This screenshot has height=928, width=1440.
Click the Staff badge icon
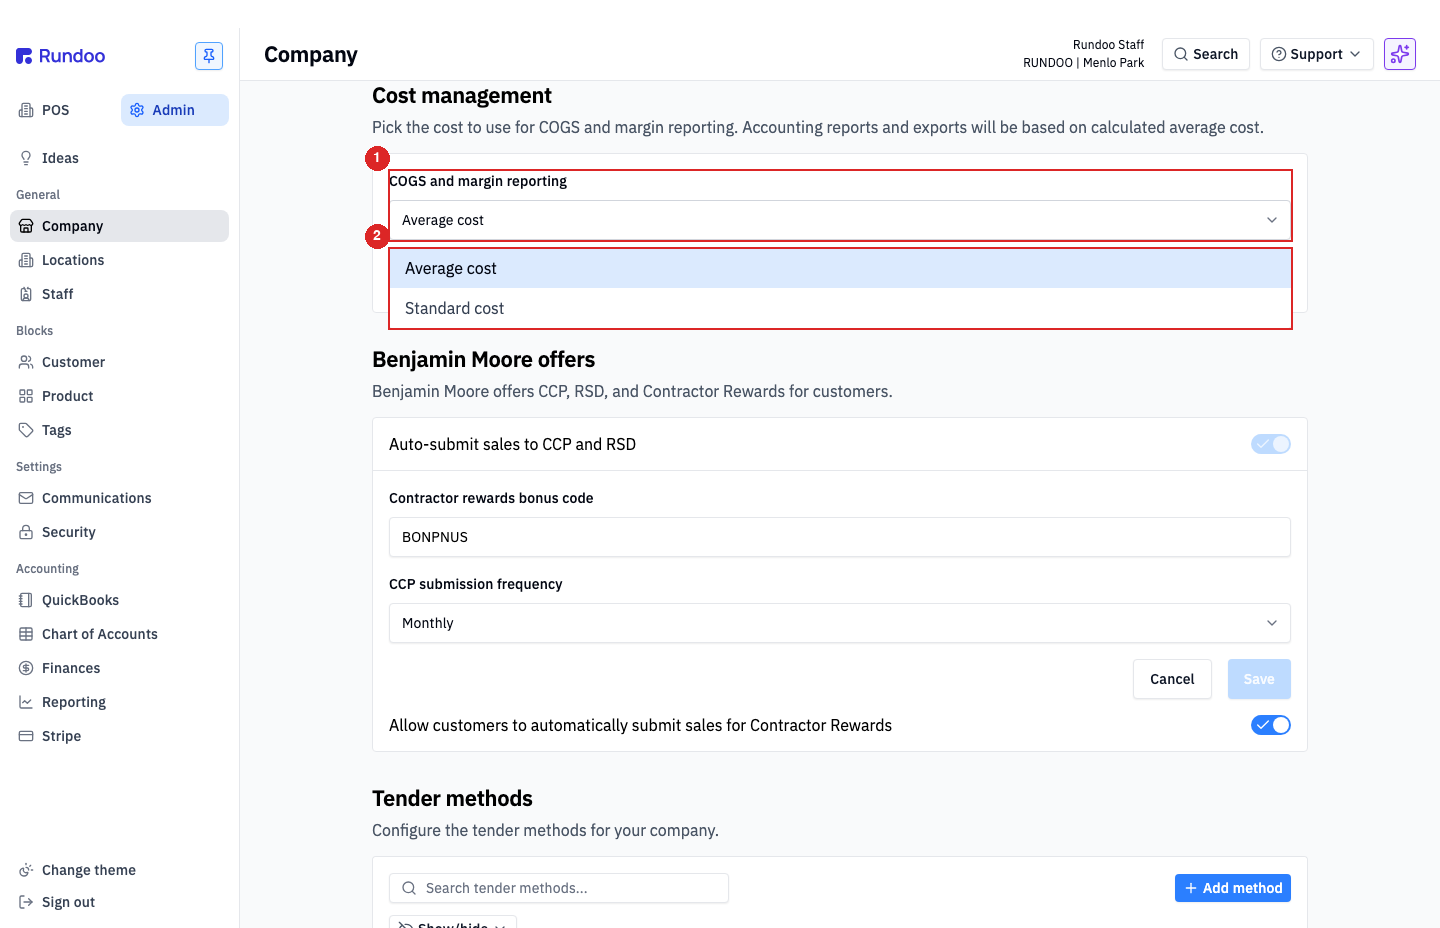[x=26, y=294]
